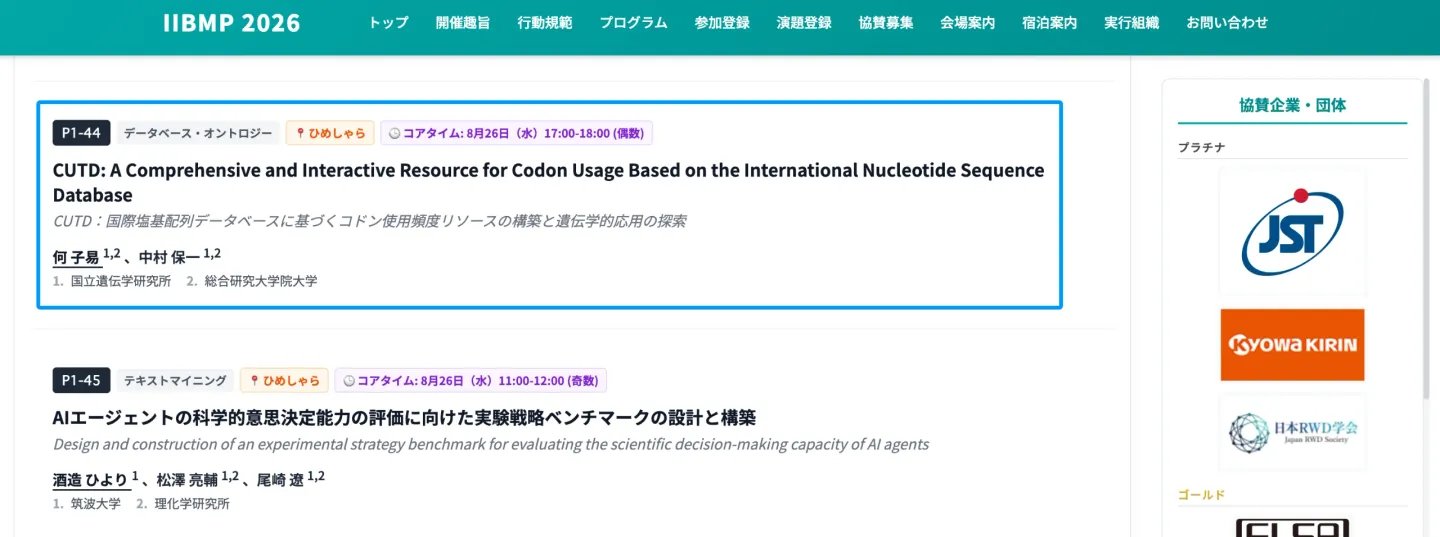The width and height of the screenshot is (1440, 537).
Task: Click the ひめしゃら location tag on P1-45
Action: coord(284,380)
